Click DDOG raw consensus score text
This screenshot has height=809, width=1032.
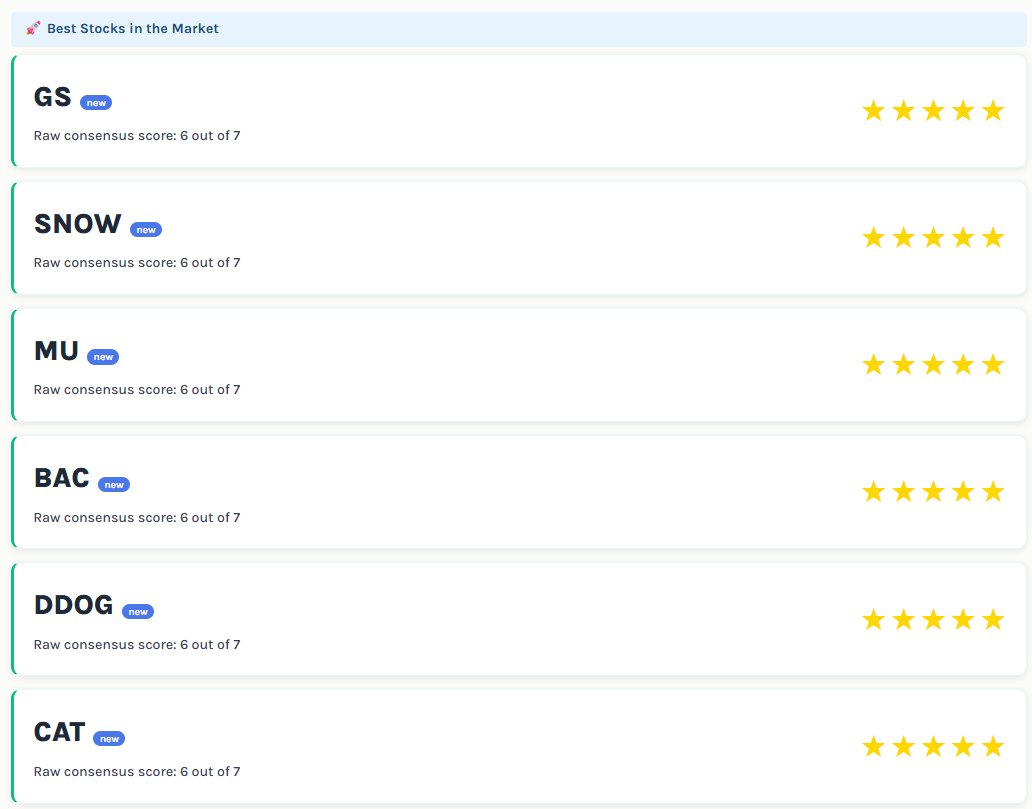tap(137, 644)
